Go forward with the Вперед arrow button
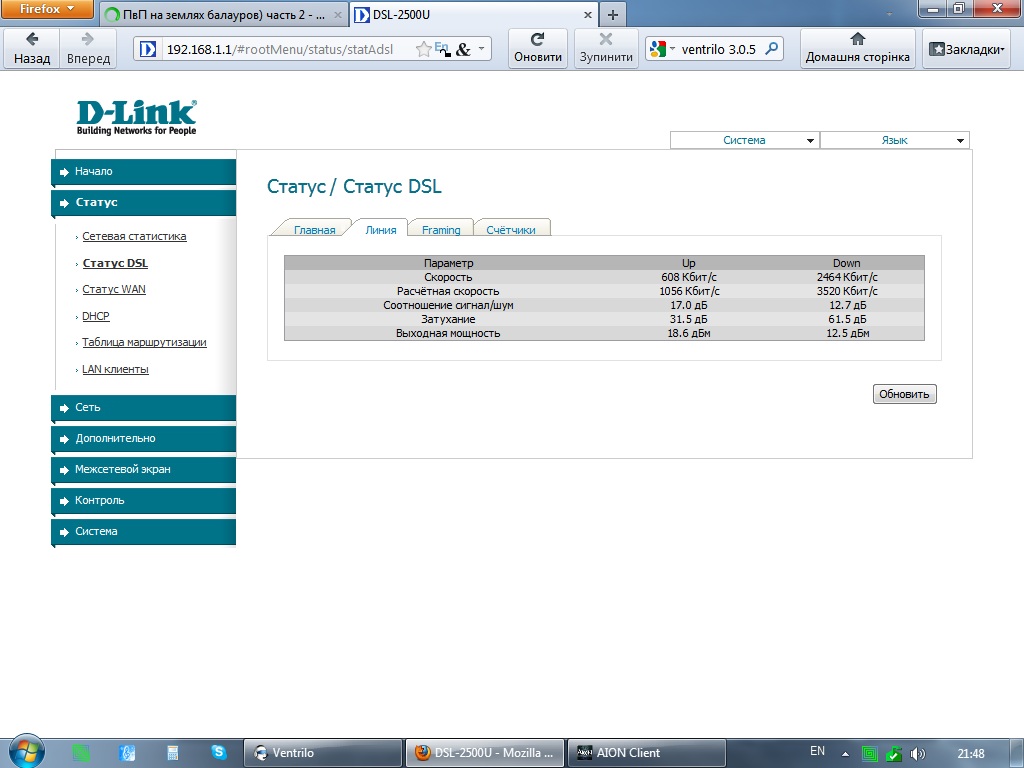 (x=88, y=48)
